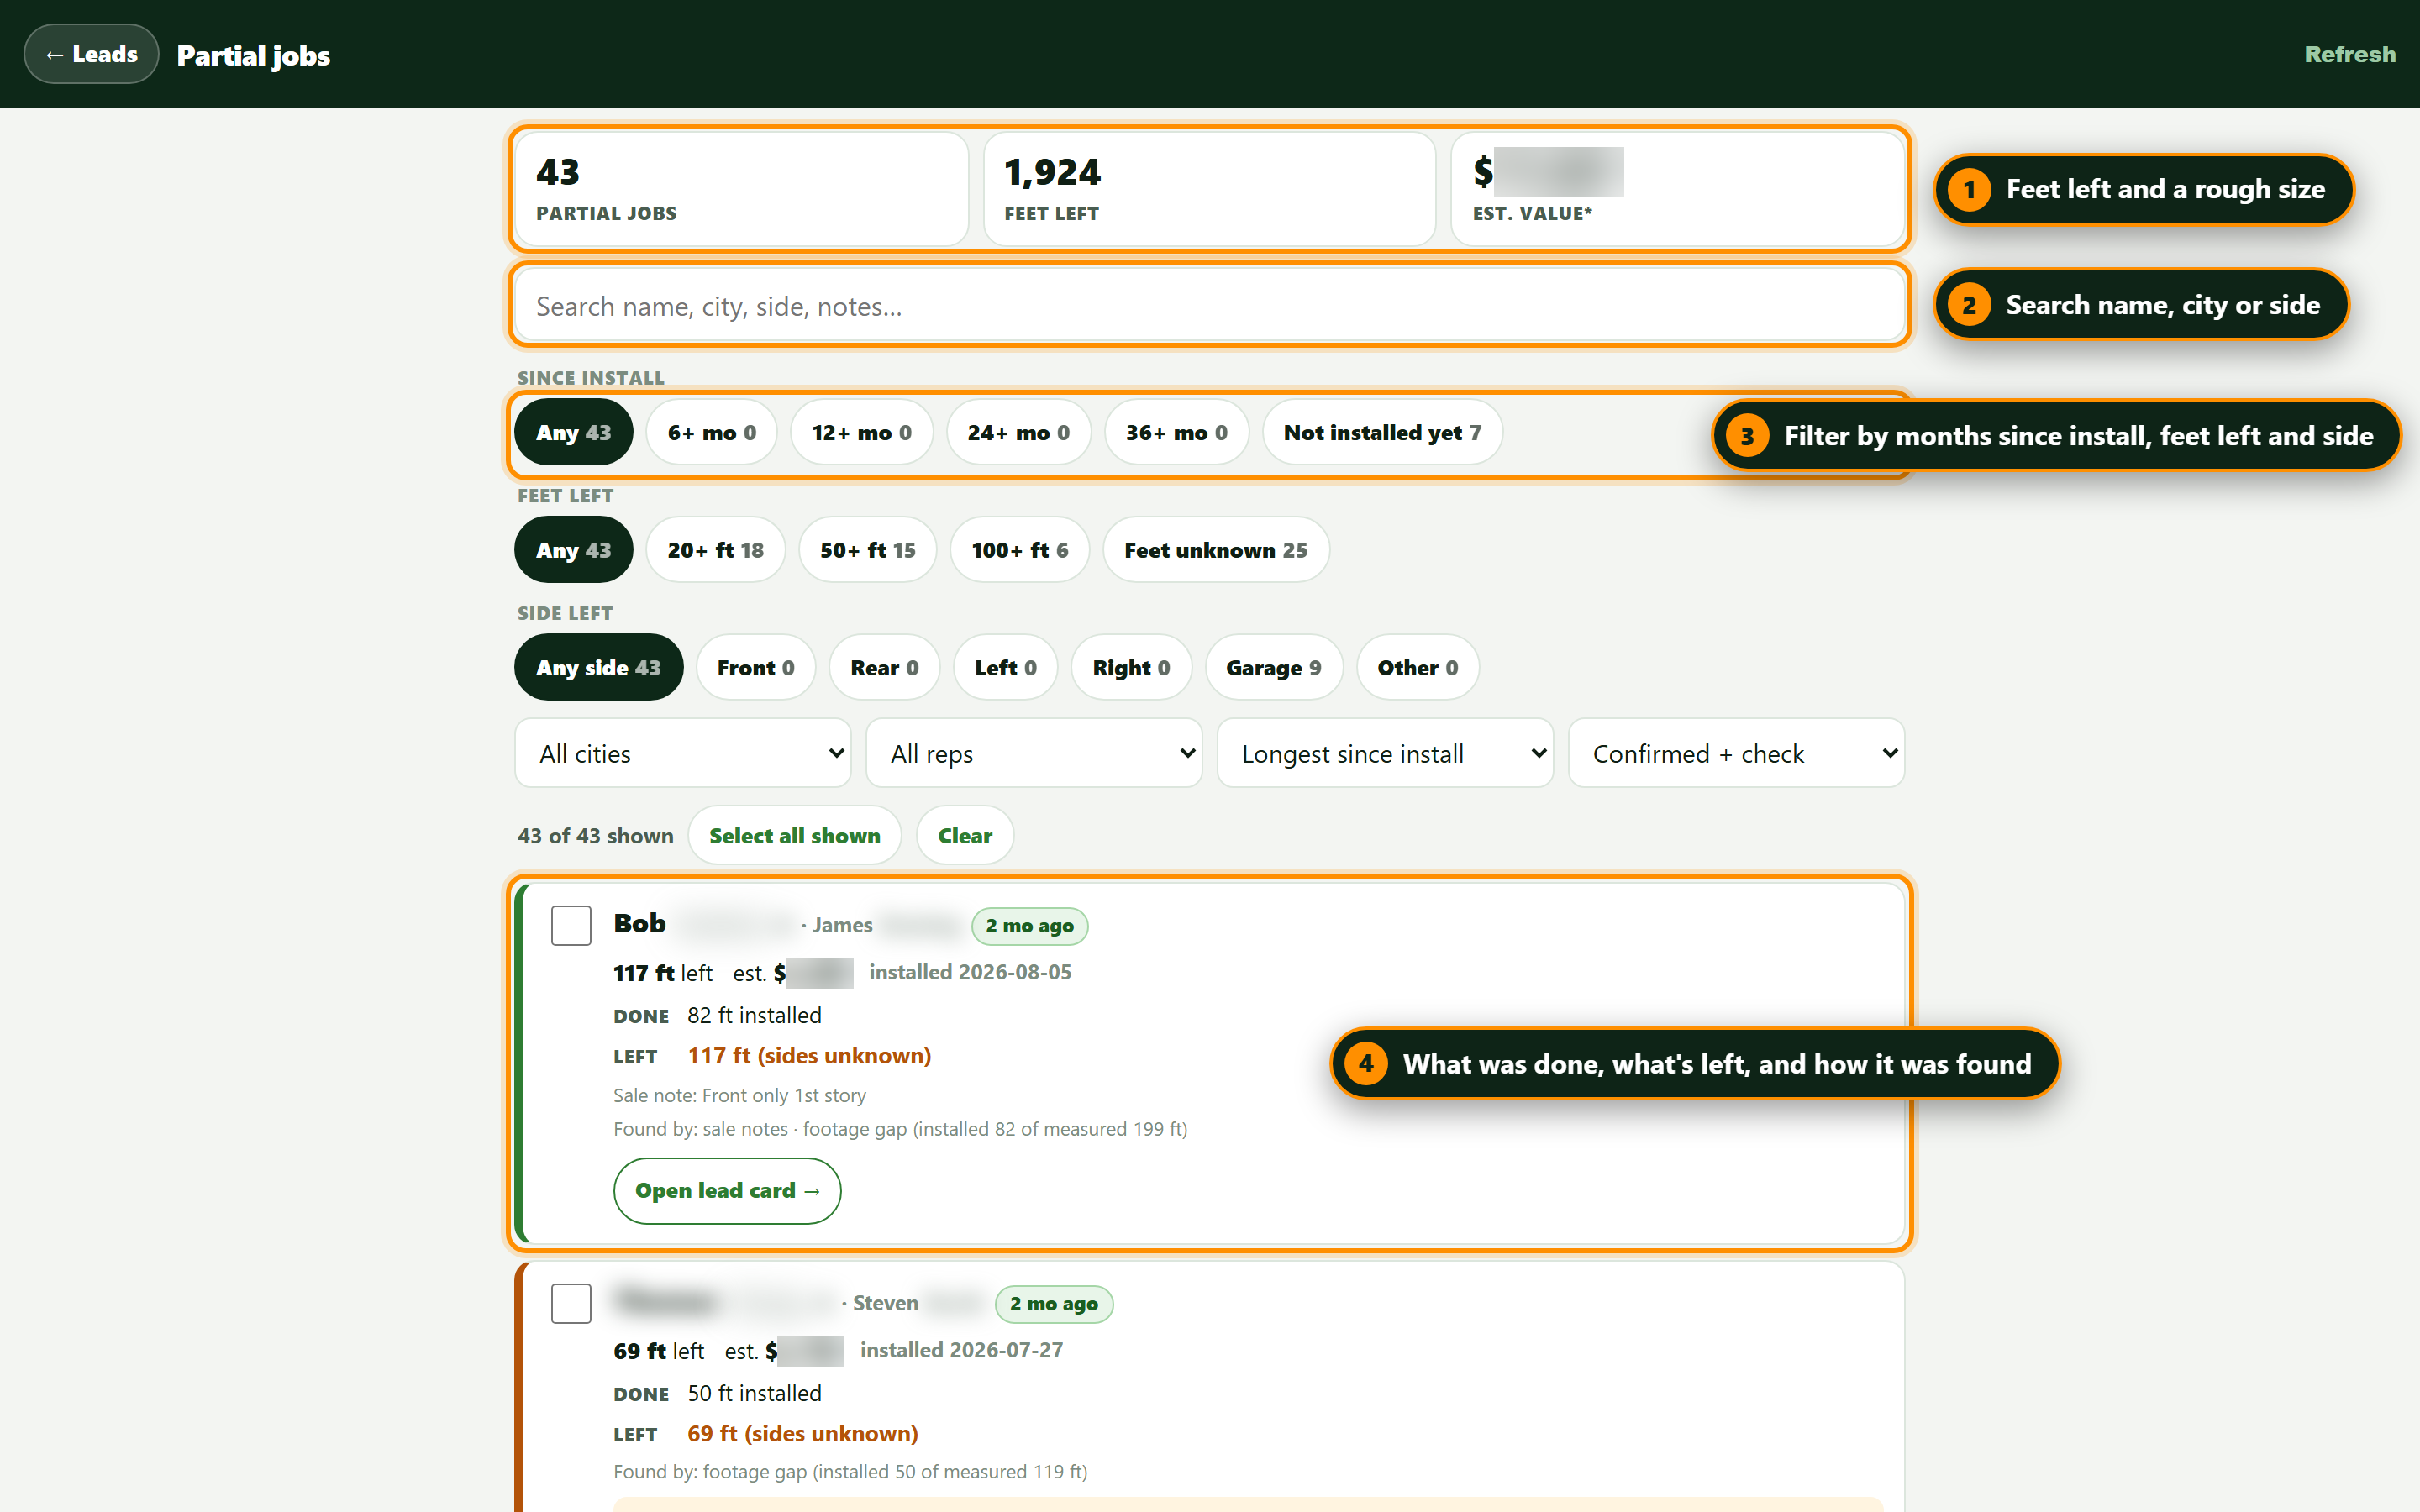Filter jobs with 50+ ft left
Viewport: 2420px width, 1512px height.
[x=867, y=550]
